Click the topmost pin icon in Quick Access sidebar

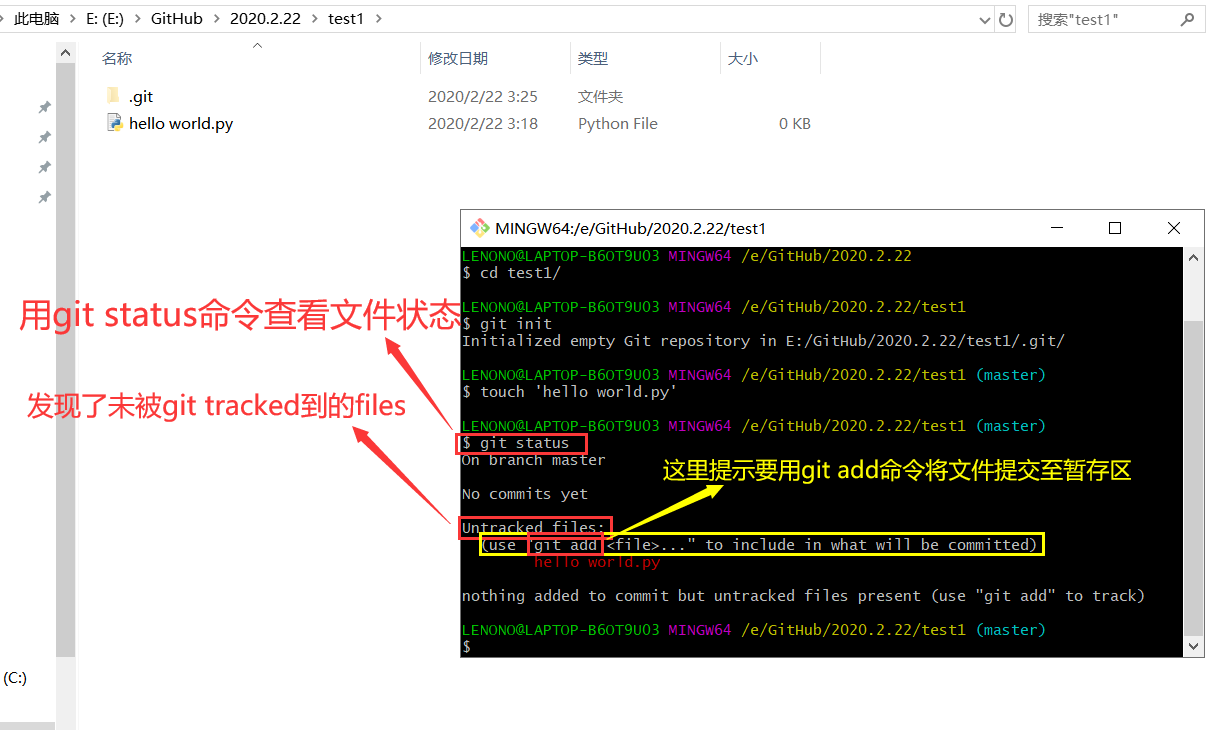point(44,106)
